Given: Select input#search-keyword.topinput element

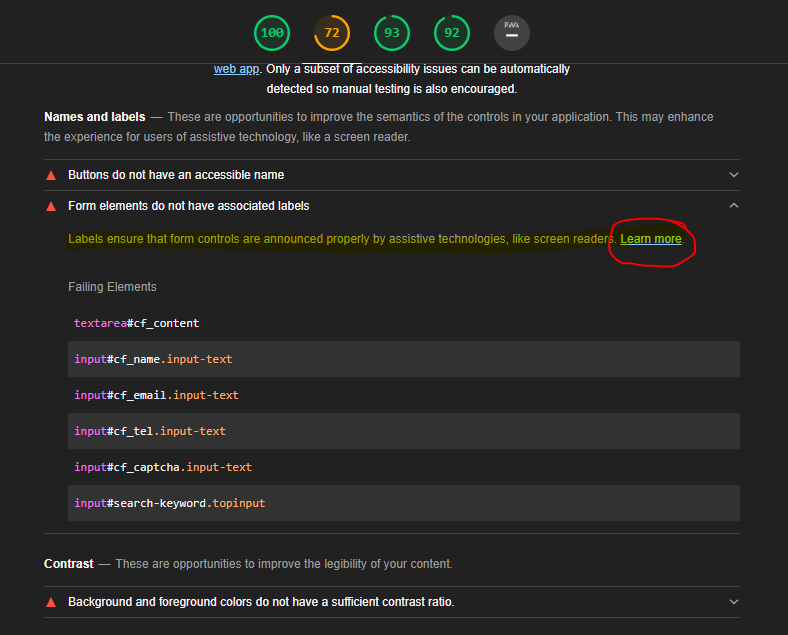Looking at the screenshot, I should point(170,503).
